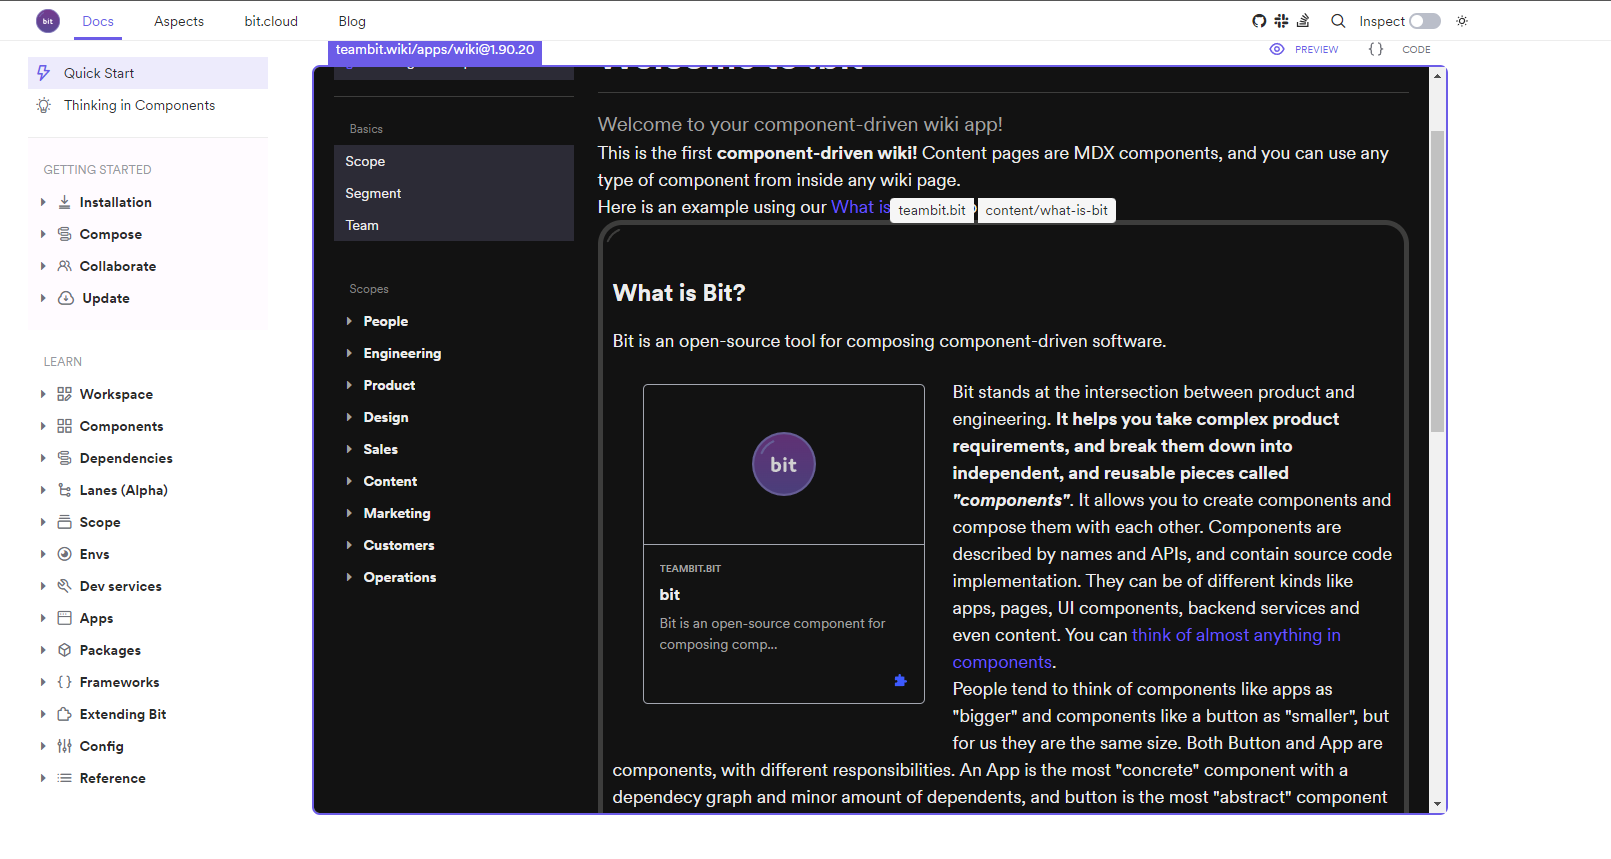The width and height of the screenshot is (1611, 859).
Task: Open the Blog tab
Action: (x=352, y=21)
